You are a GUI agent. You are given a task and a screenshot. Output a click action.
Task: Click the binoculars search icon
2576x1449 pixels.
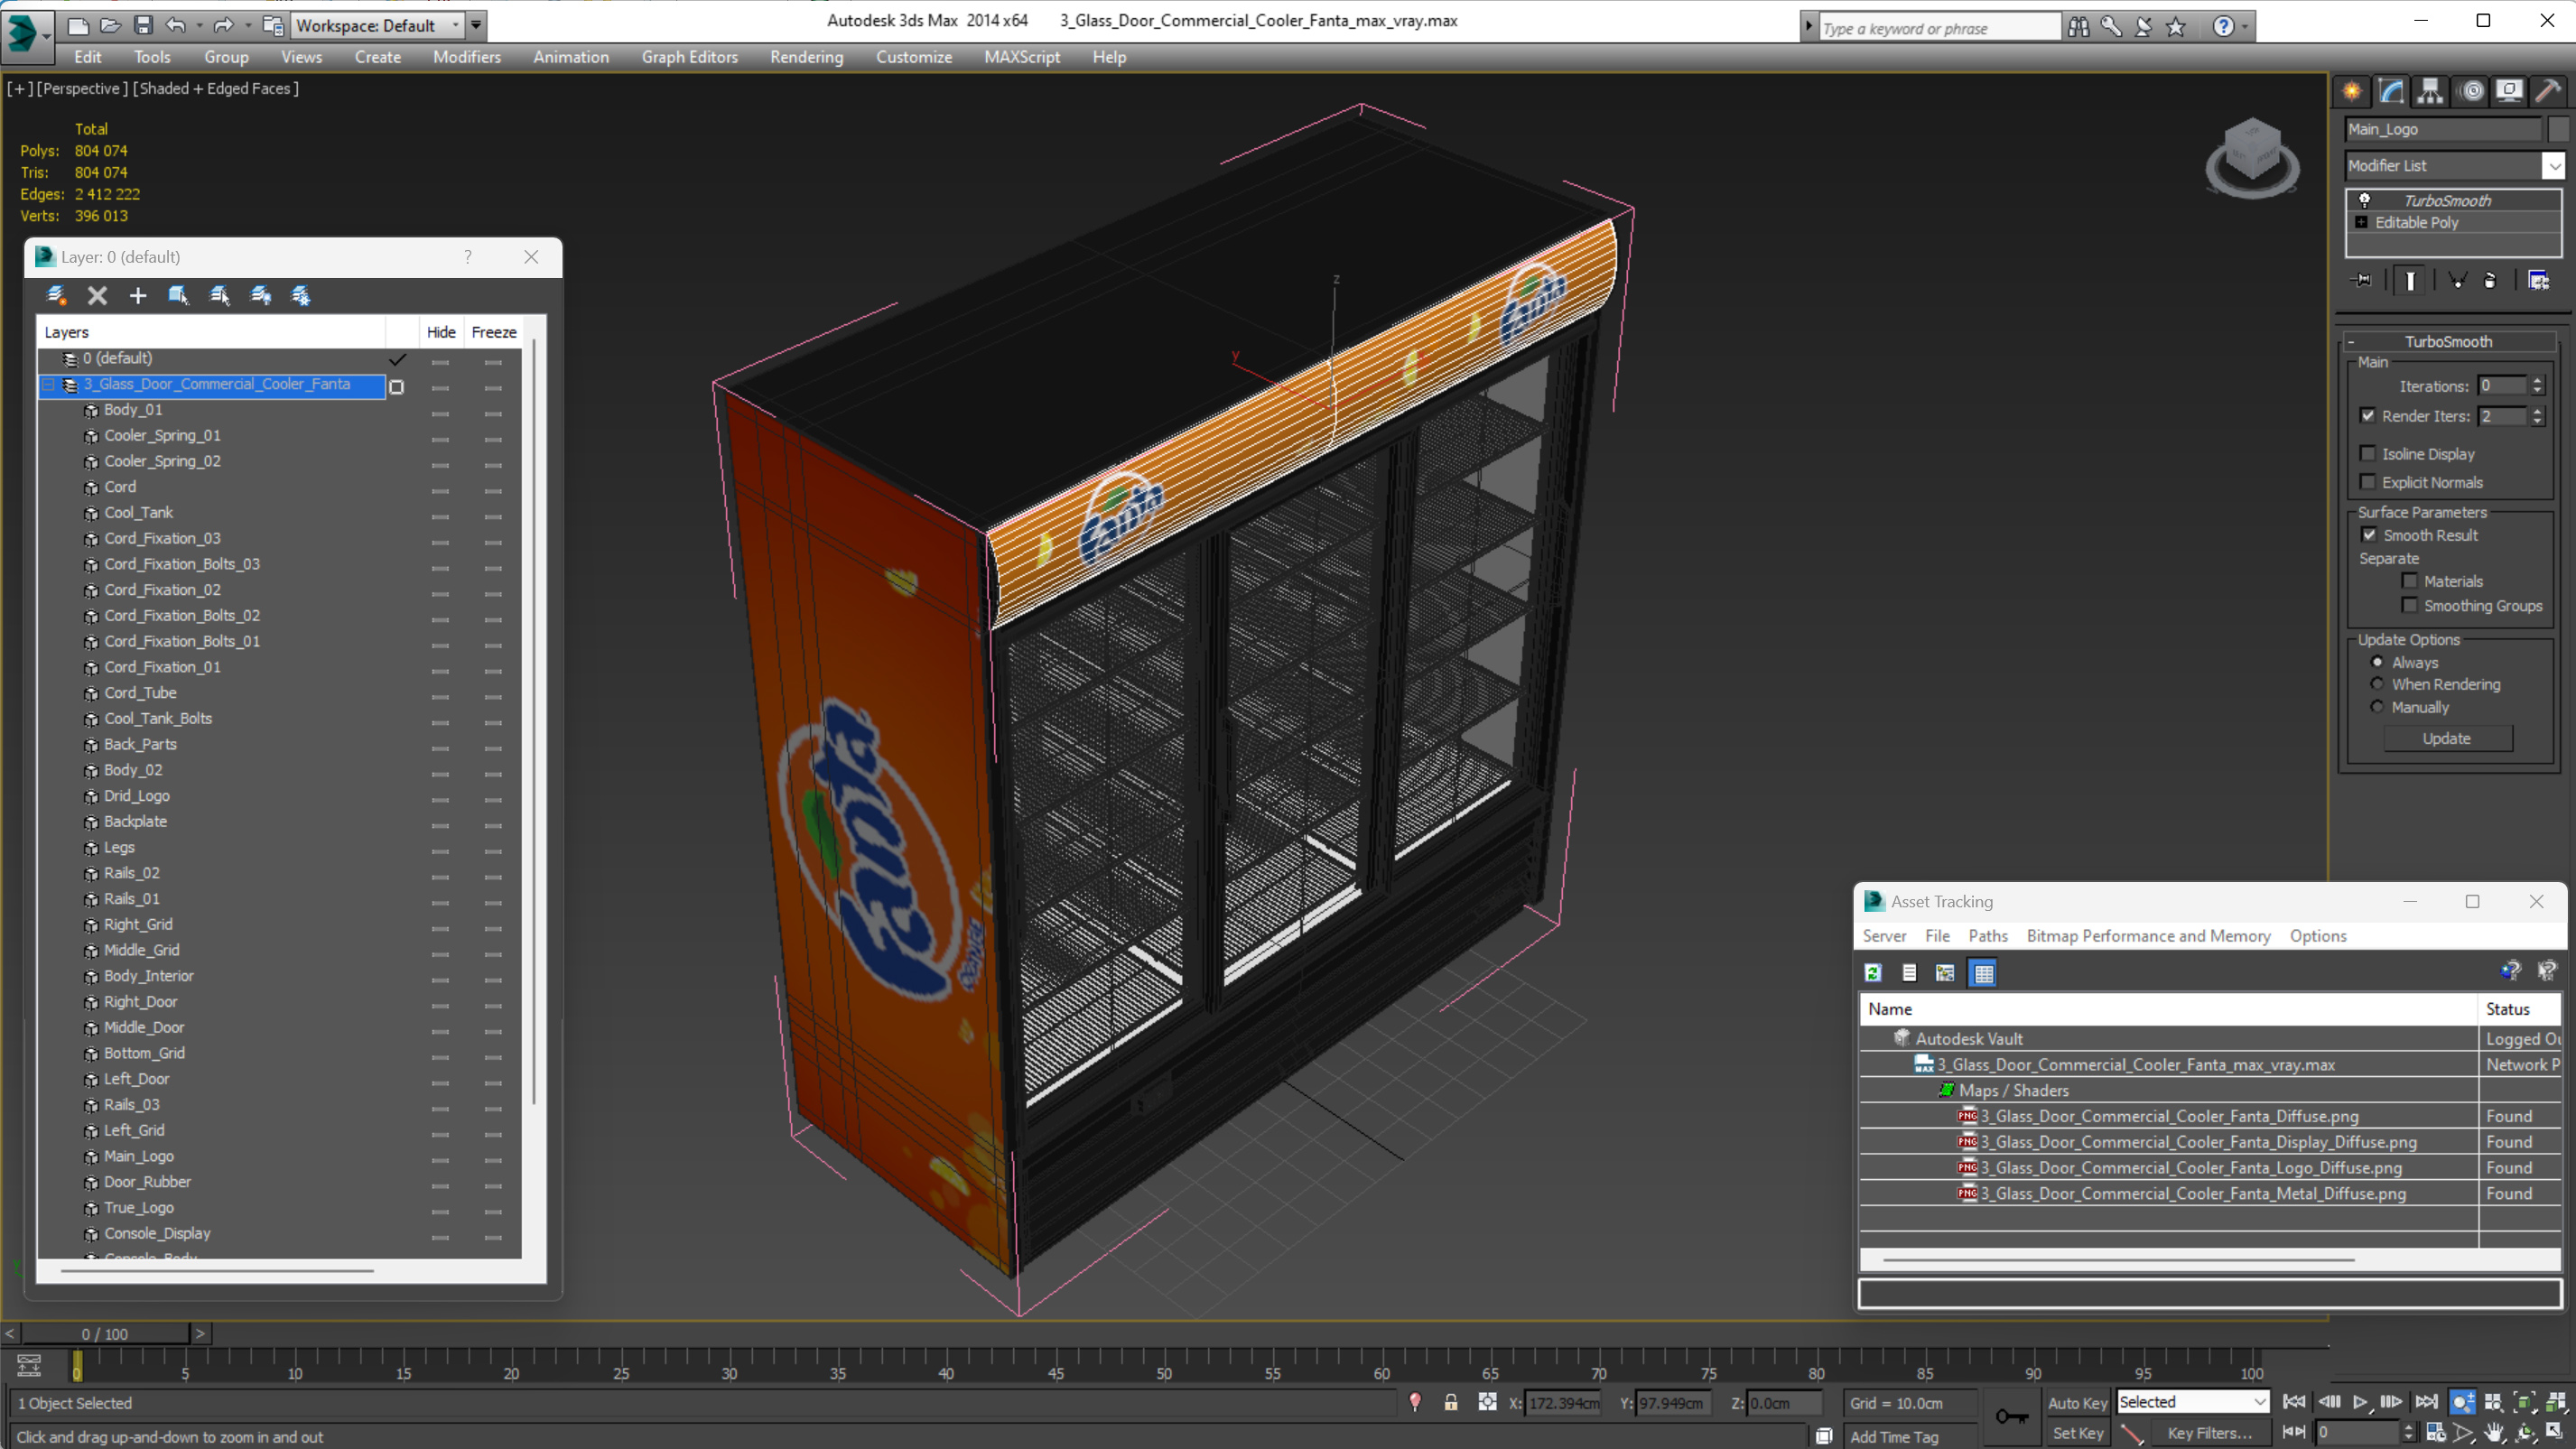coord(2079,27)
